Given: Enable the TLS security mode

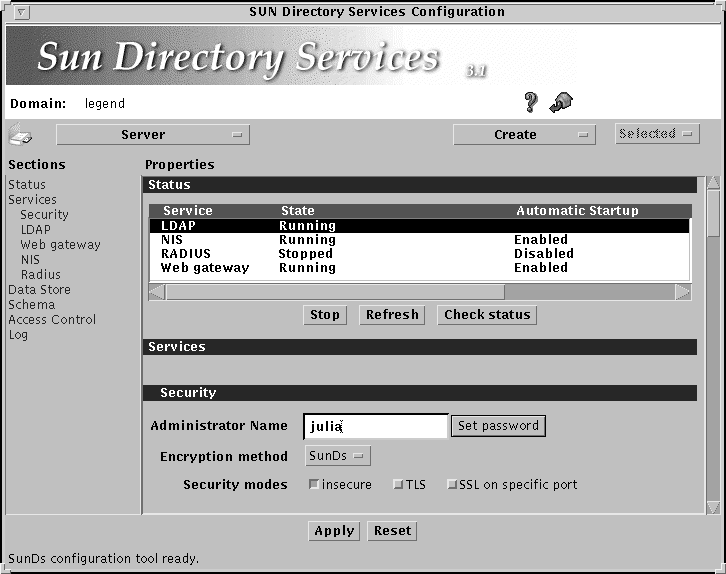Looking at the screenshot, I should click(398, 485).
